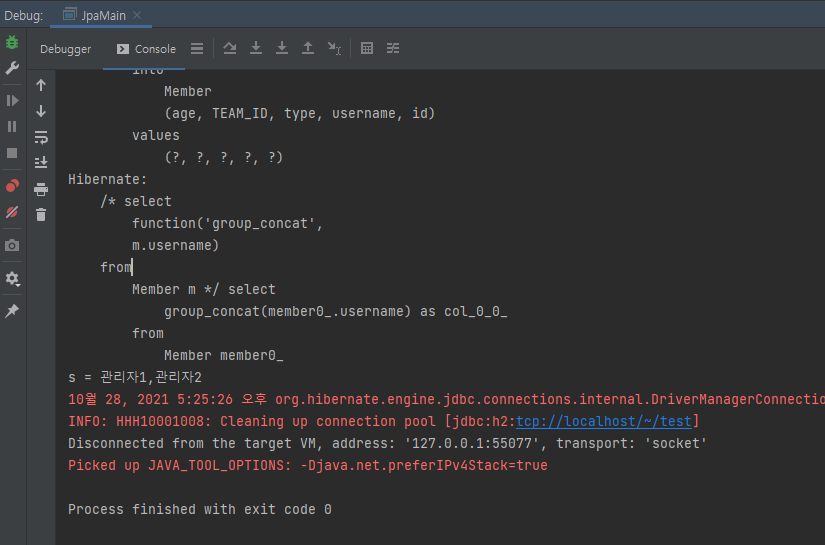Open the gear settings dropdown icon
The height and width of the screenshot is (545, 825).
(x=12, y=278)
